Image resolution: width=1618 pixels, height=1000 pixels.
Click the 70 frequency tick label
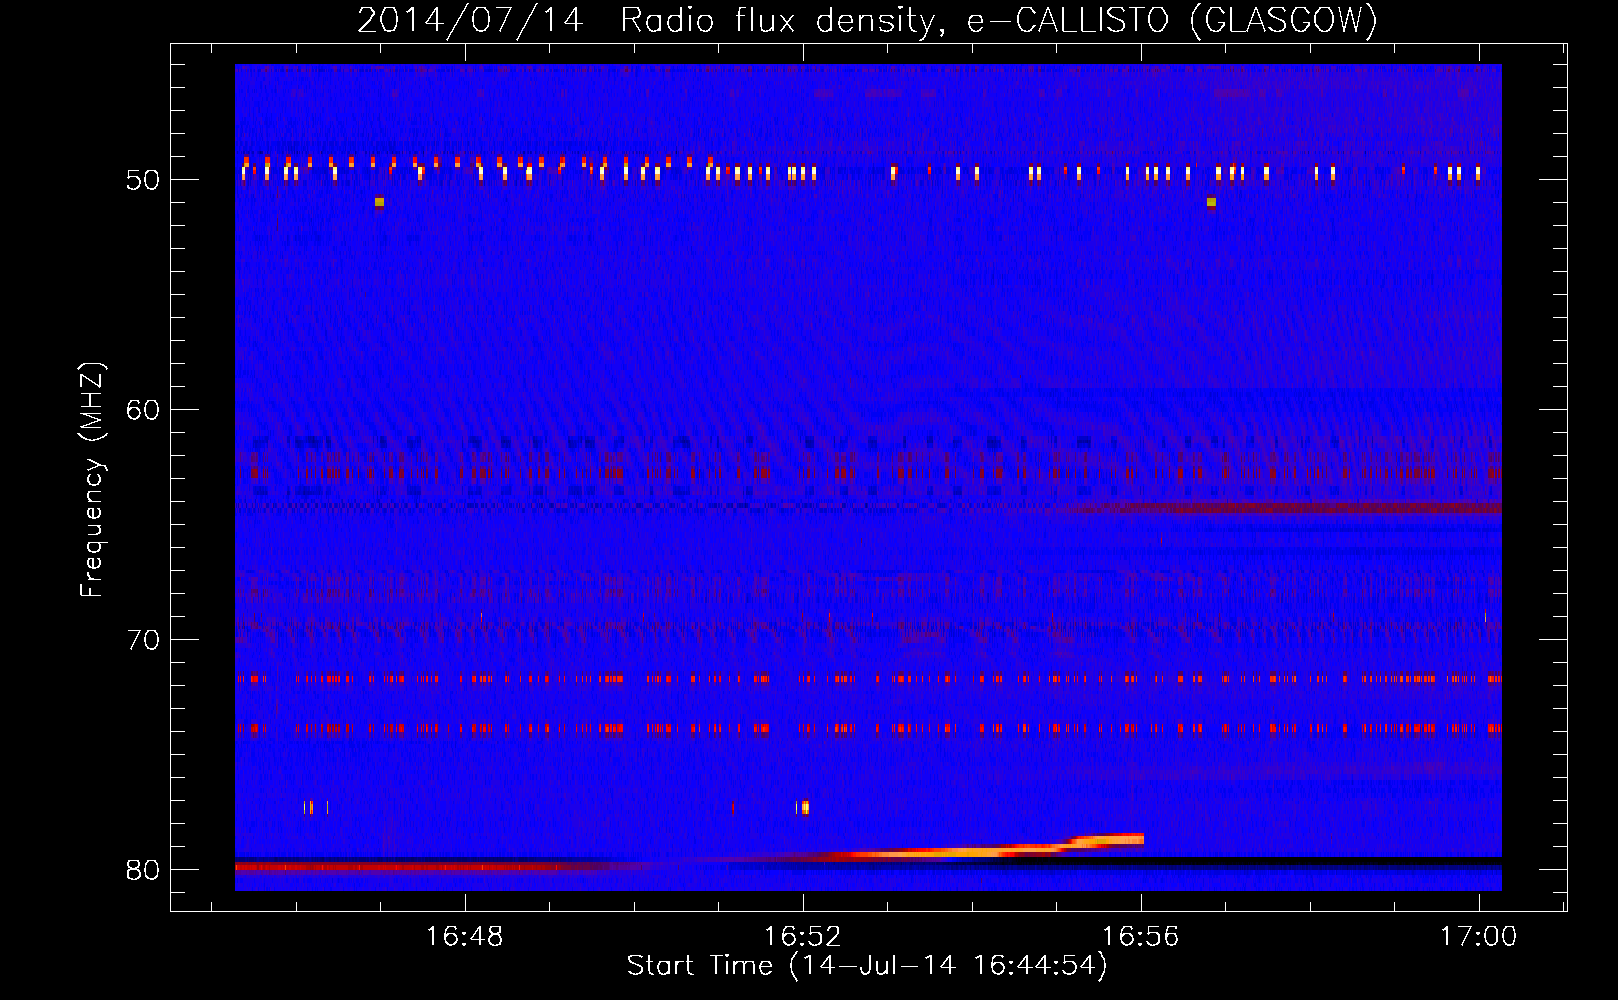tap(143, 640)
